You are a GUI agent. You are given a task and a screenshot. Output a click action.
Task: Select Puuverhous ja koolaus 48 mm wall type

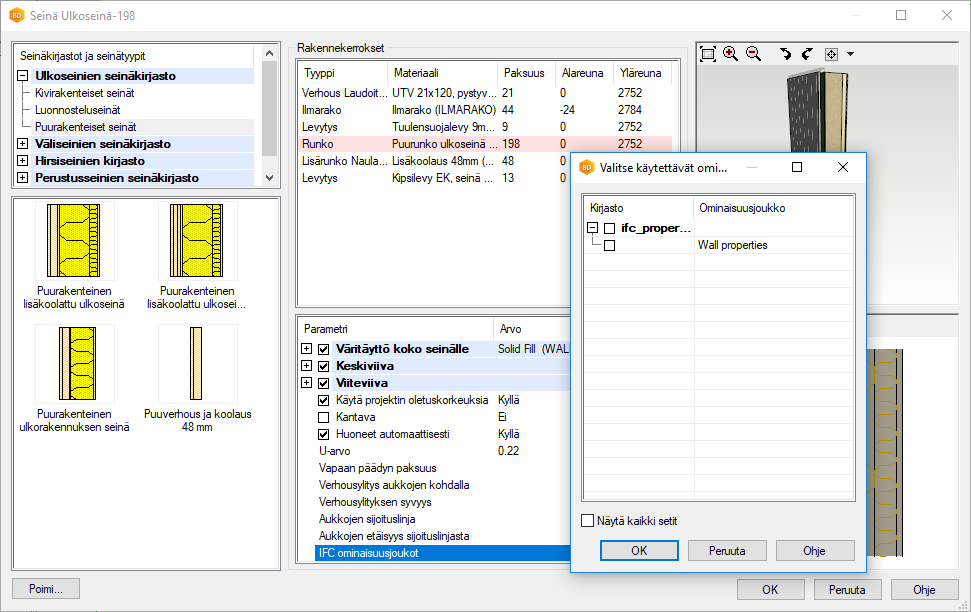pyautogui.click(x=197, y=365)
